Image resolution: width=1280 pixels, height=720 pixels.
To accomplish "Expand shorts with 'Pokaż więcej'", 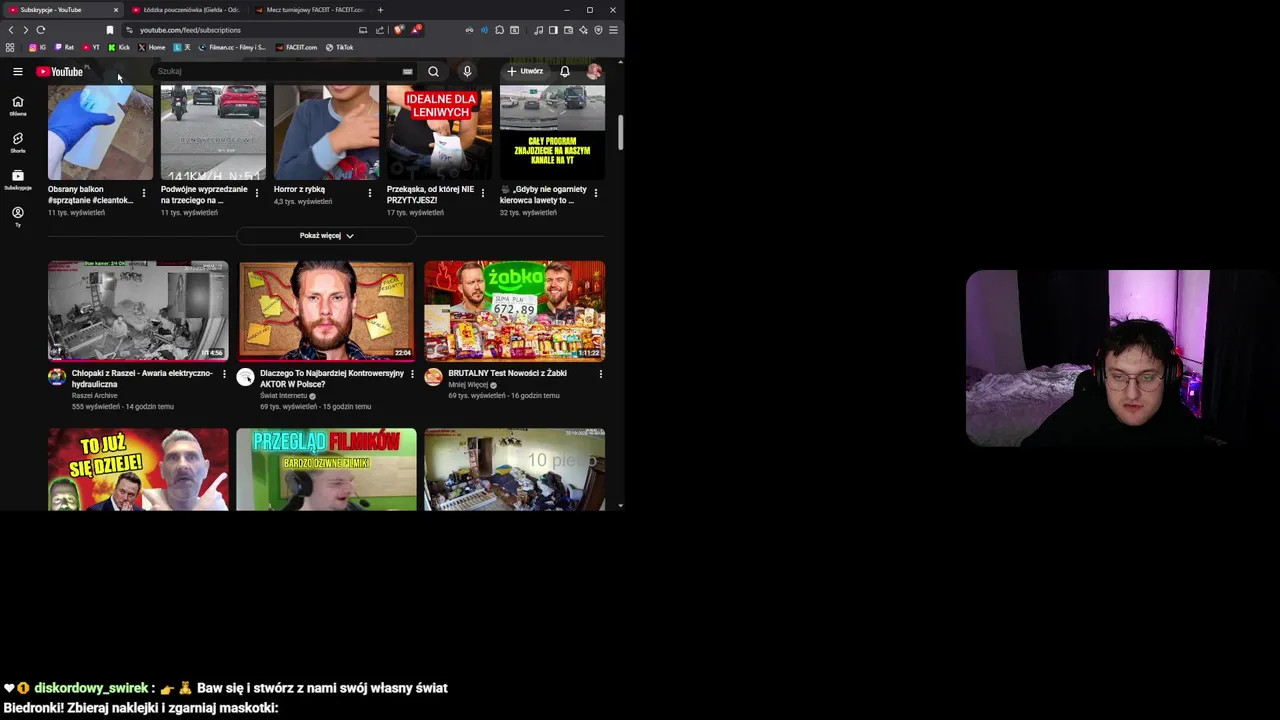I will coord(326,235).
